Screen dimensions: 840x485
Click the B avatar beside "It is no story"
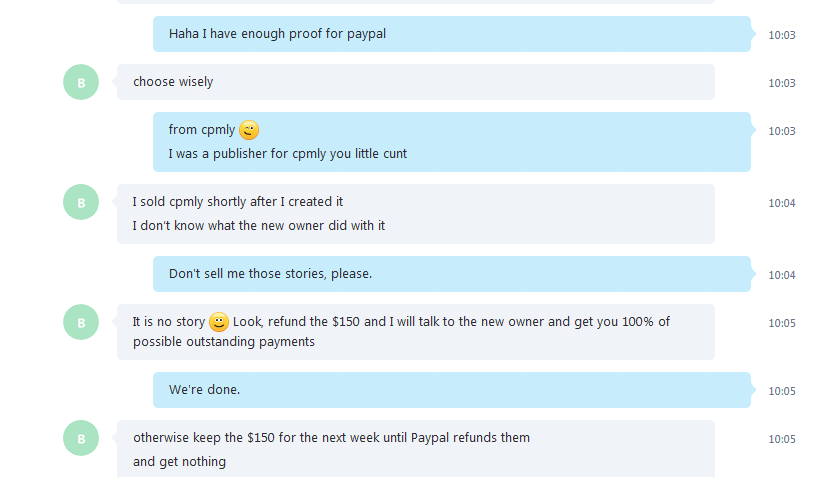coord(81,322)
